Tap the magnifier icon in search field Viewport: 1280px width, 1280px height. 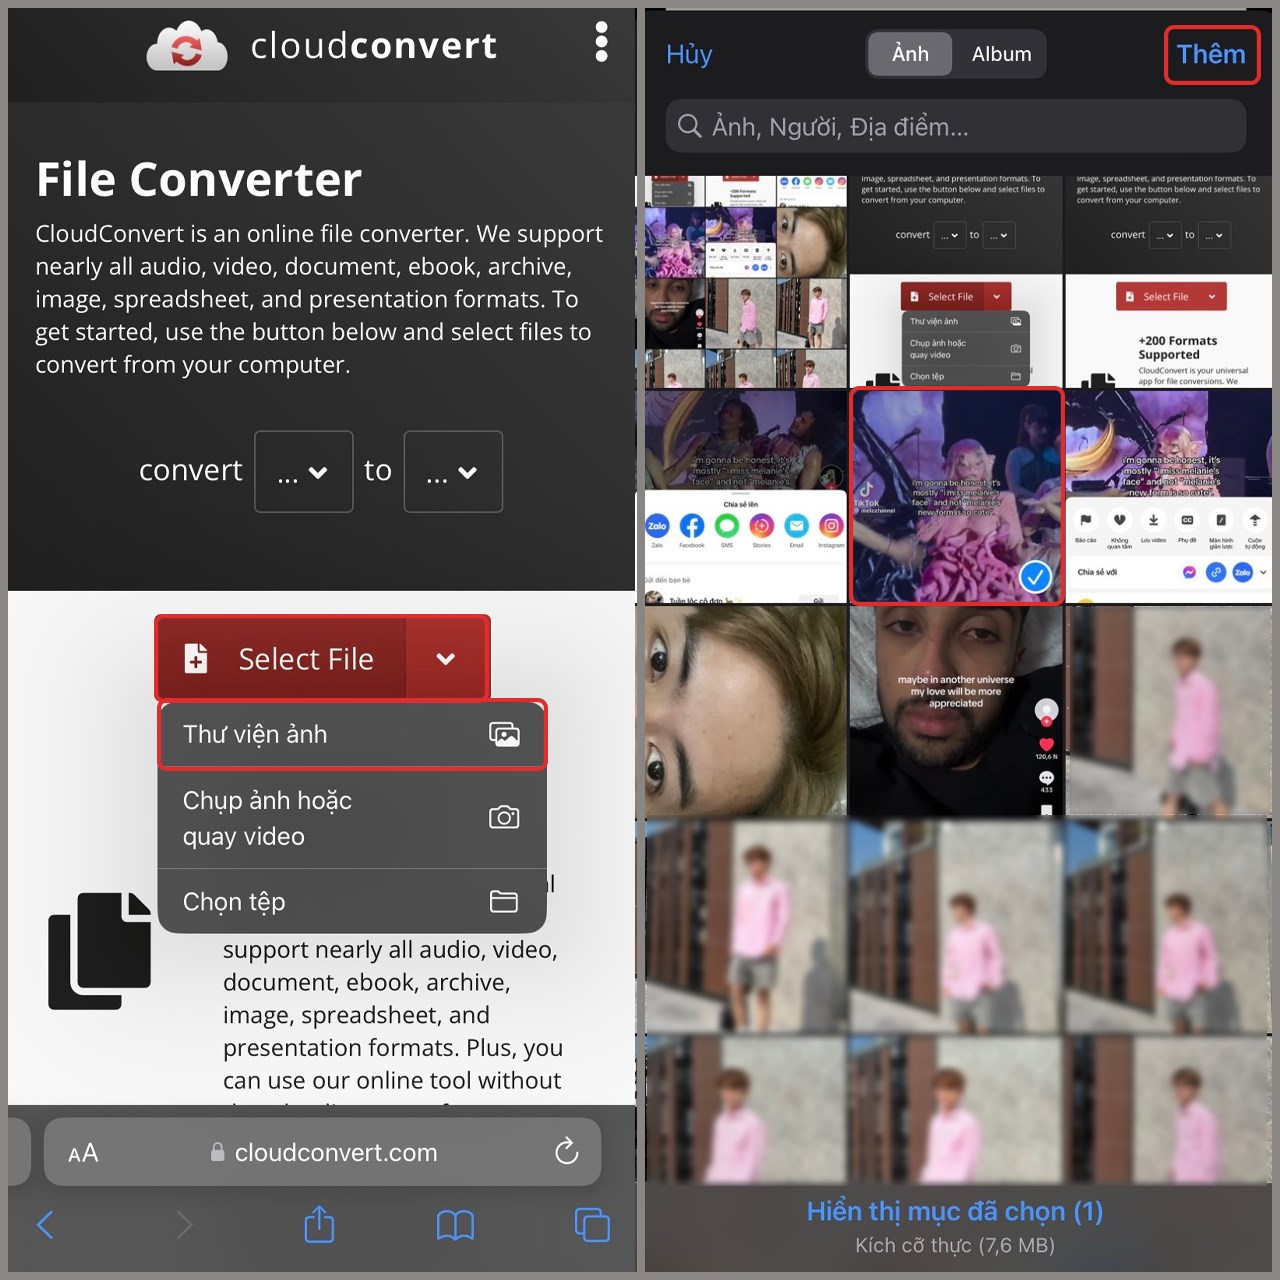tap(690, 126)
